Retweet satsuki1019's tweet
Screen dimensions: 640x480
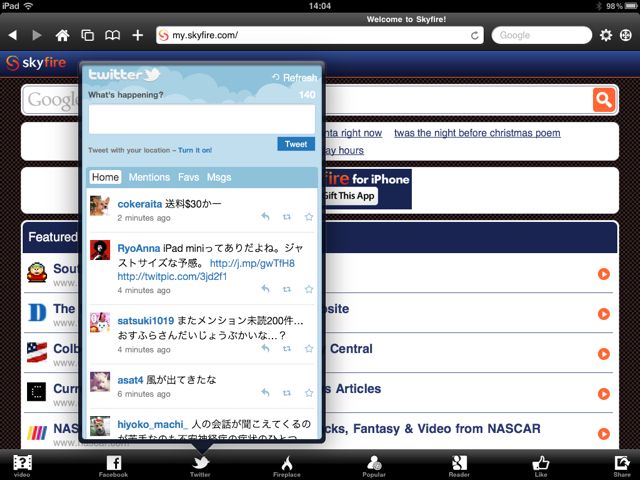[x=287, y=349]
